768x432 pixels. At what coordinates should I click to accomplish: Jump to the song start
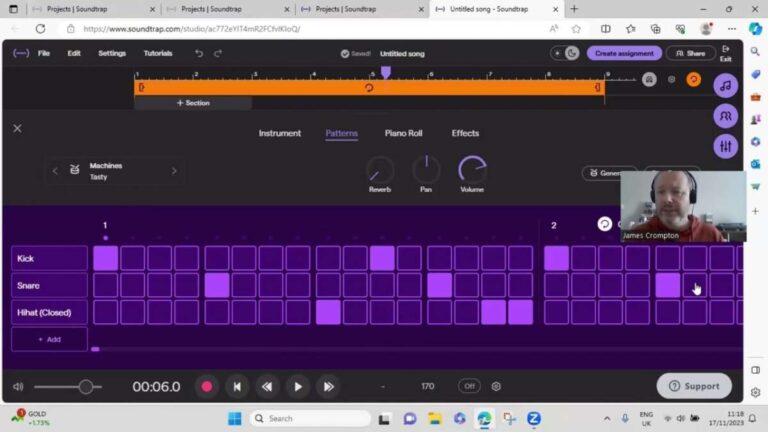(237, 386)
